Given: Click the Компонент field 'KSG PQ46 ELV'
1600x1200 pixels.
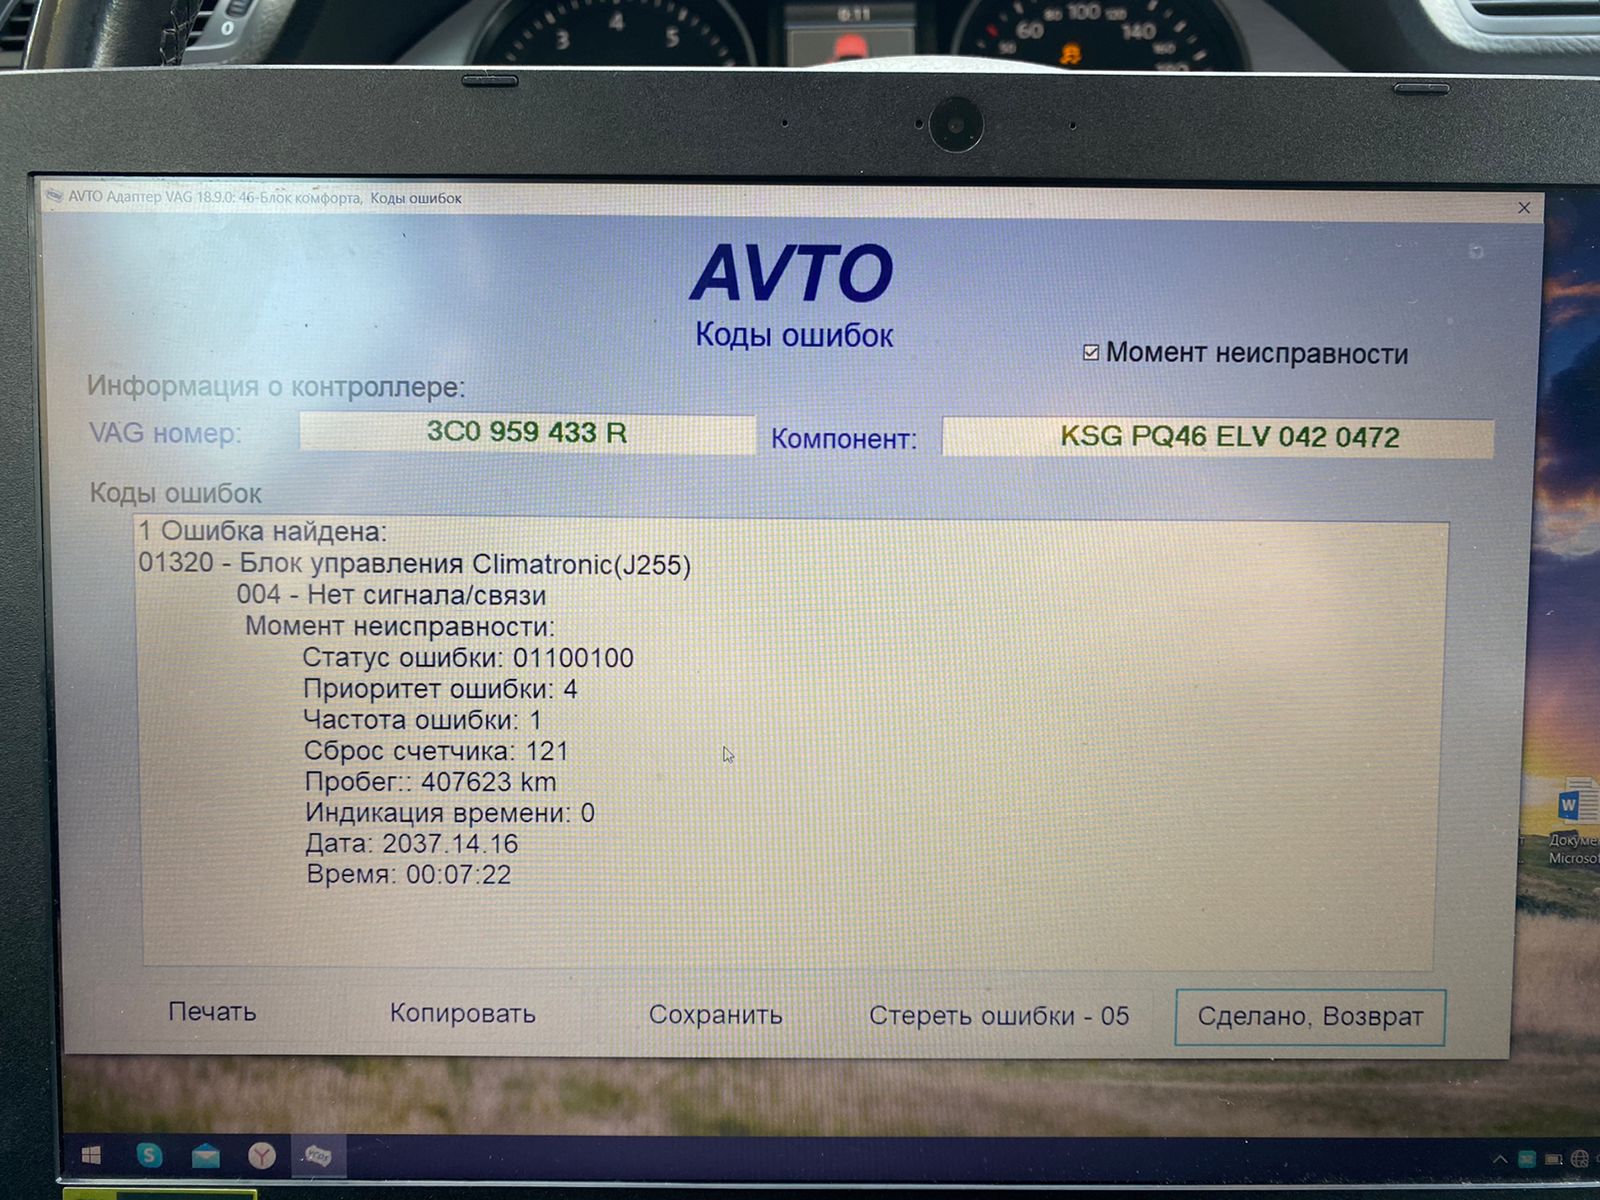Looking at the screenshot, I should click(1217, 438).
